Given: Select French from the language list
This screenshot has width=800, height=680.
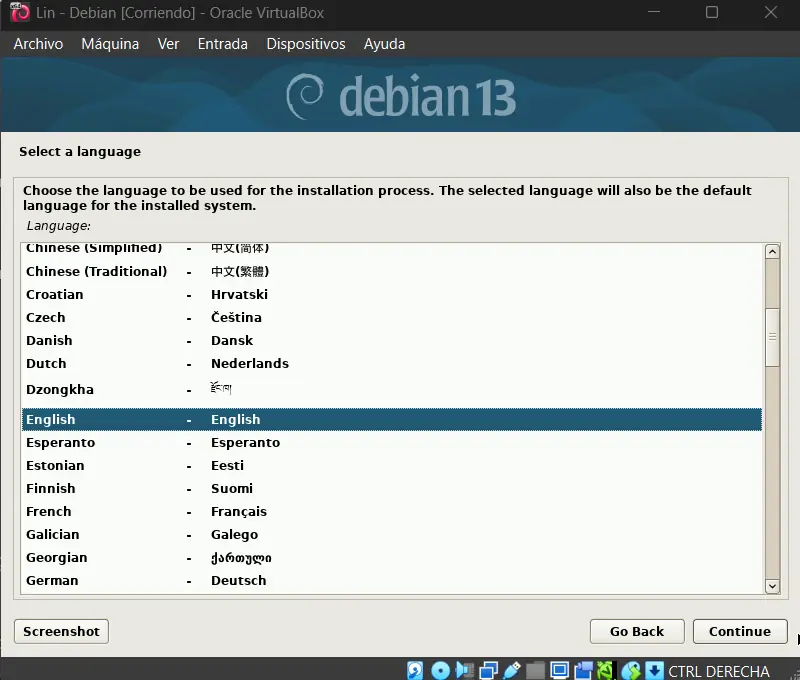Looking at the screenshot, I should coord(49,511).
